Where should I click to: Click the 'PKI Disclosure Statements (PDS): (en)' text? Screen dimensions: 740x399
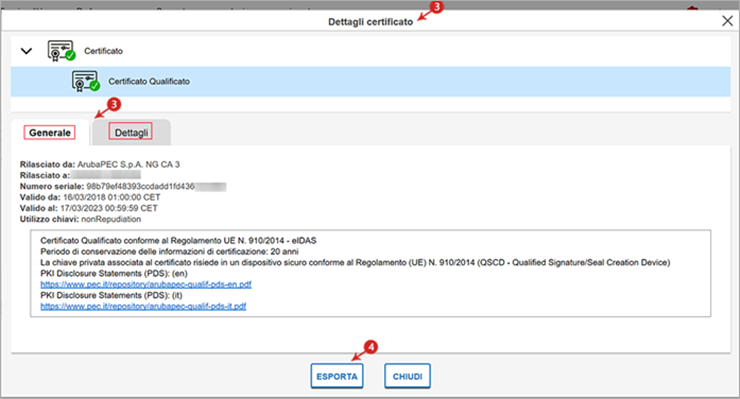114,273
